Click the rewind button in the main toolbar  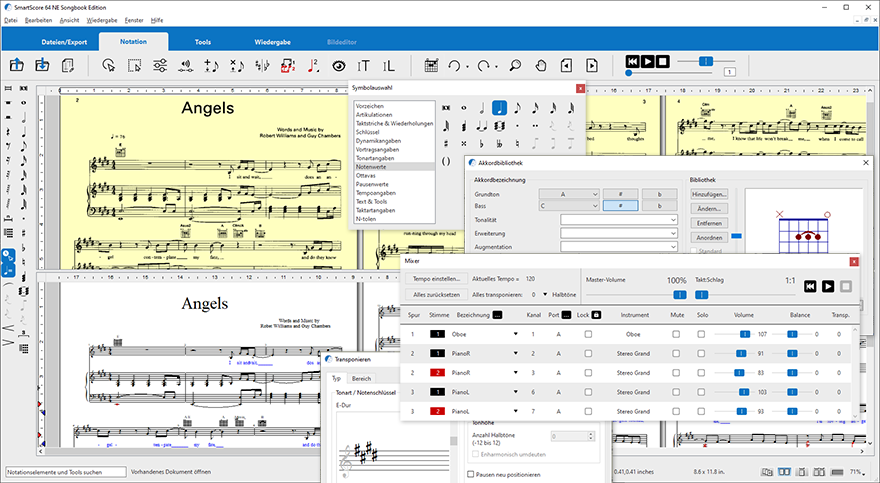631,62
